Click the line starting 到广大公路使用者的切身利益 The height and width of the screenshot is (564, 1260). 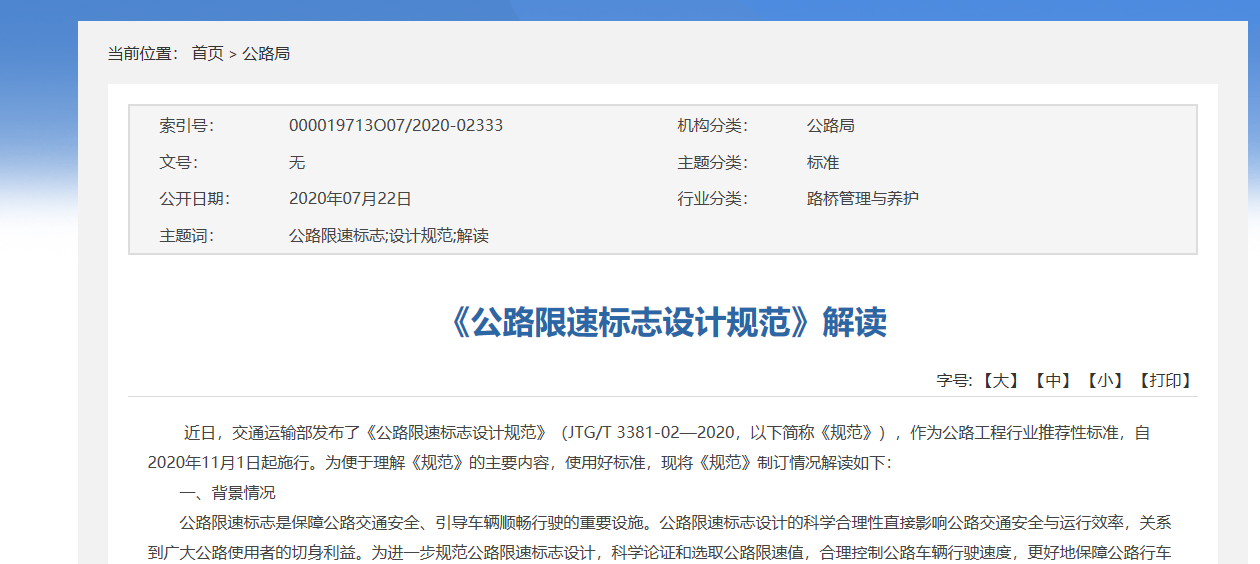pyautogui.click(x=660, y=552)
